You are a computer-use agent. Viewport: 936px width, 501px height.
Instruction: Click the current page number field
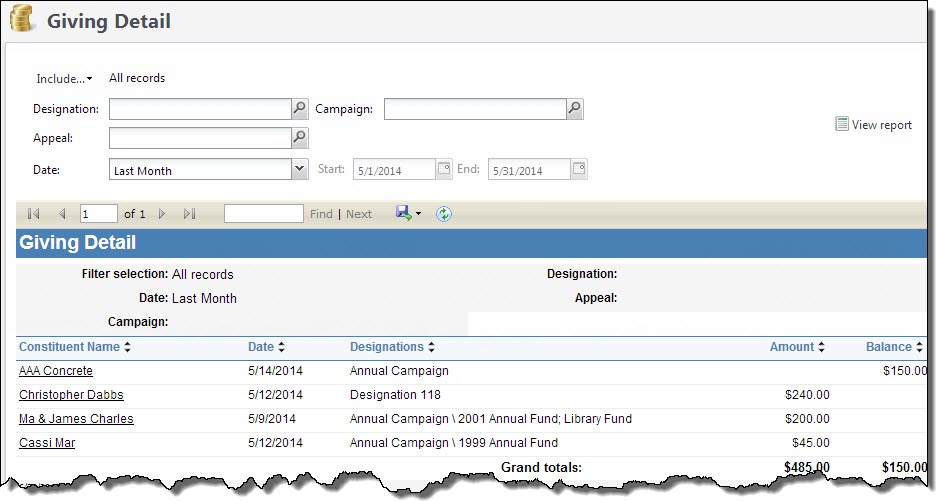pyautogui.click(x=98, y=214)
